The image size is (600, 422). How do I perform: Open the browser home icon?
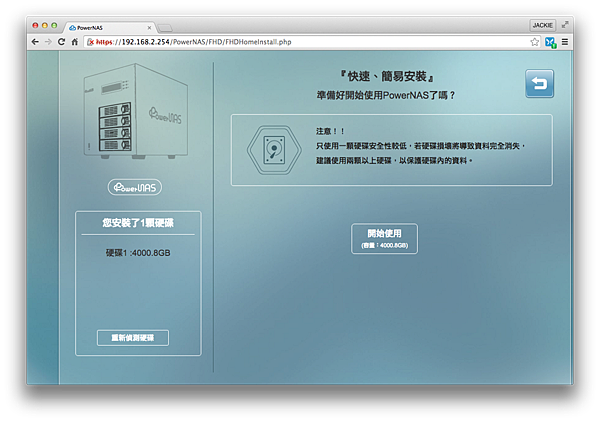(x=75, y=42)
